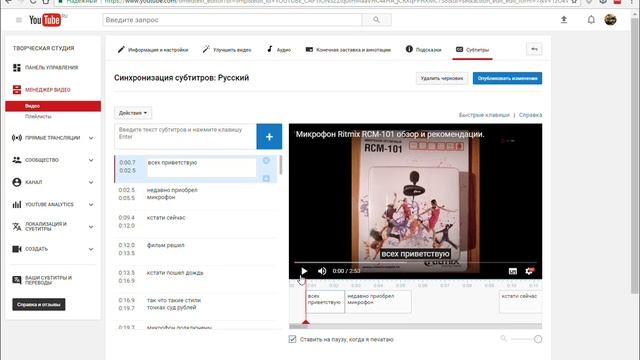Open the YouTube hamburger guide menu
This screenshot has width=640, height=360.
click(x=19, y=20)
